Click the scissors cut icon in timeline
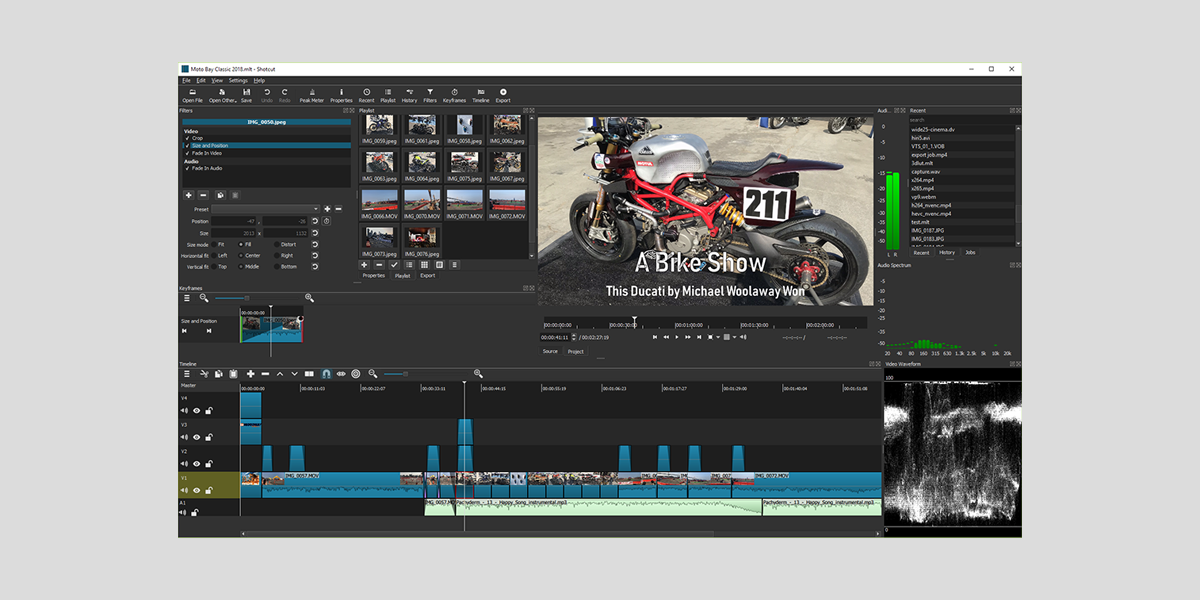 [204, 374]
